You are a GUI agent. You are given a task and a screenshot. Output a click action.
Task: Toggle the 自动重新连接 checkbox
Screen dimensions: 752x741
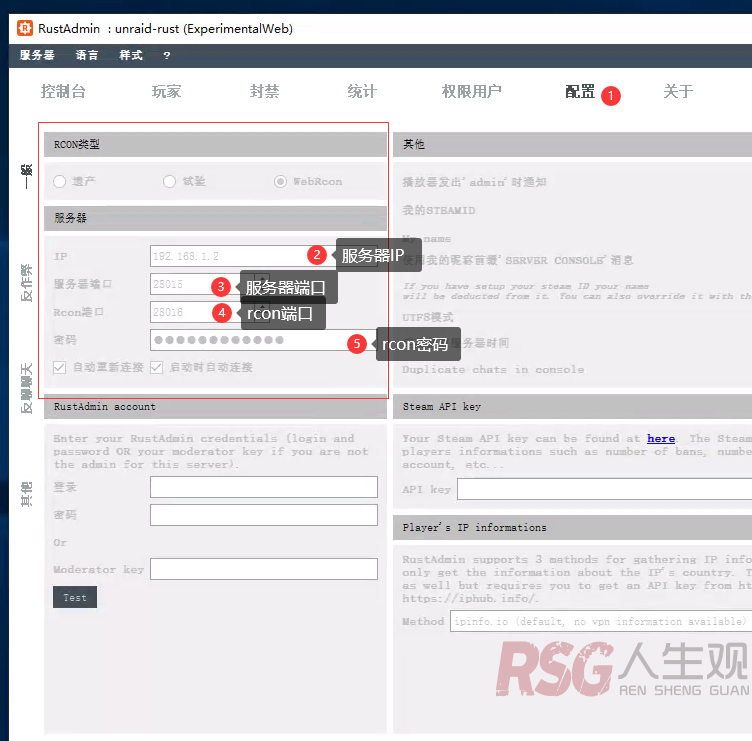[x=59, y=367]
